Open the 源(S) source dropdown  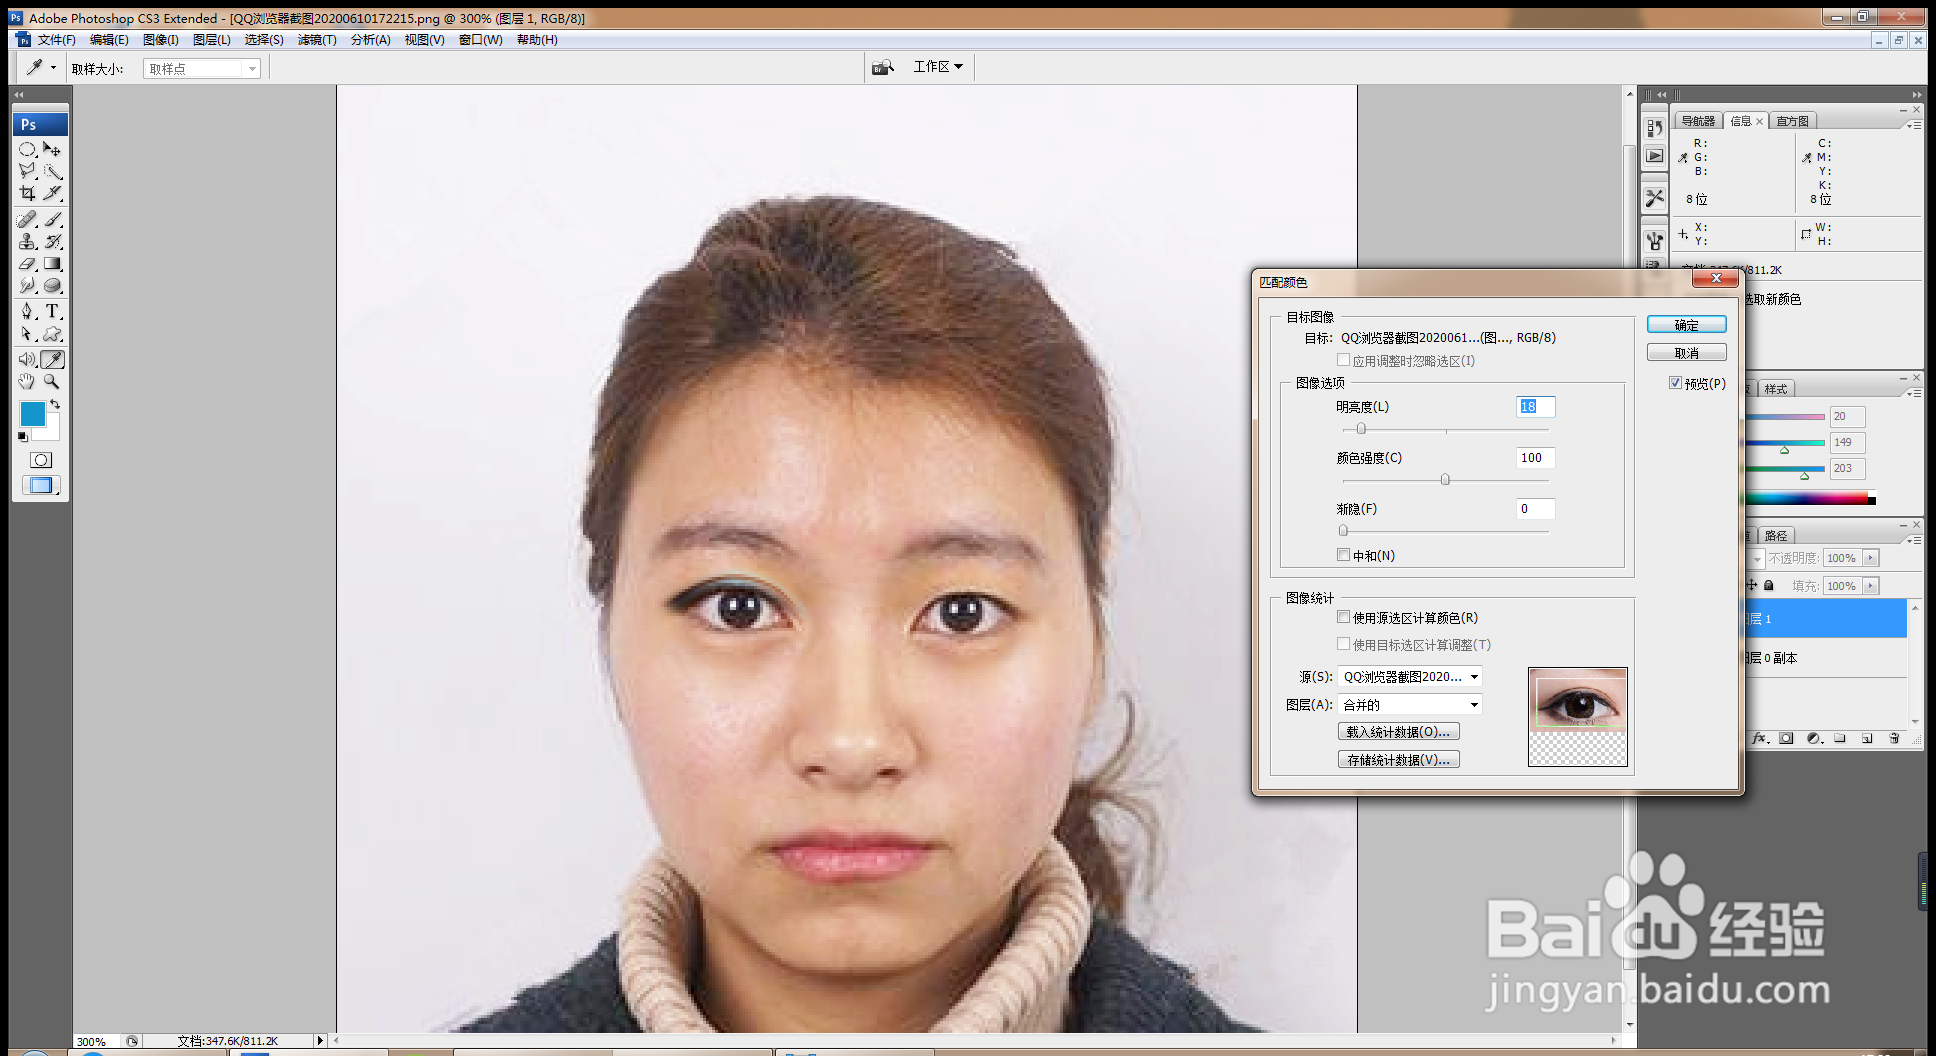point(1410,677)
